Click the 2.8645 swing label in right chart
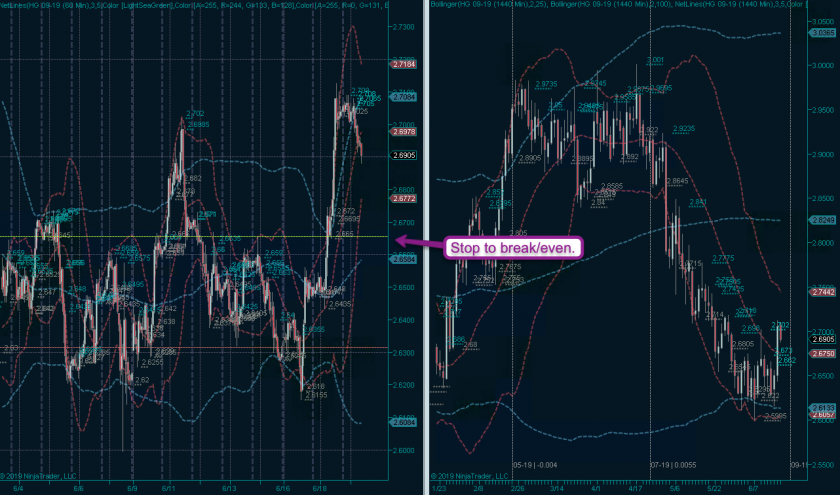Screen dimensions: 840x495 tap(677, 182)
